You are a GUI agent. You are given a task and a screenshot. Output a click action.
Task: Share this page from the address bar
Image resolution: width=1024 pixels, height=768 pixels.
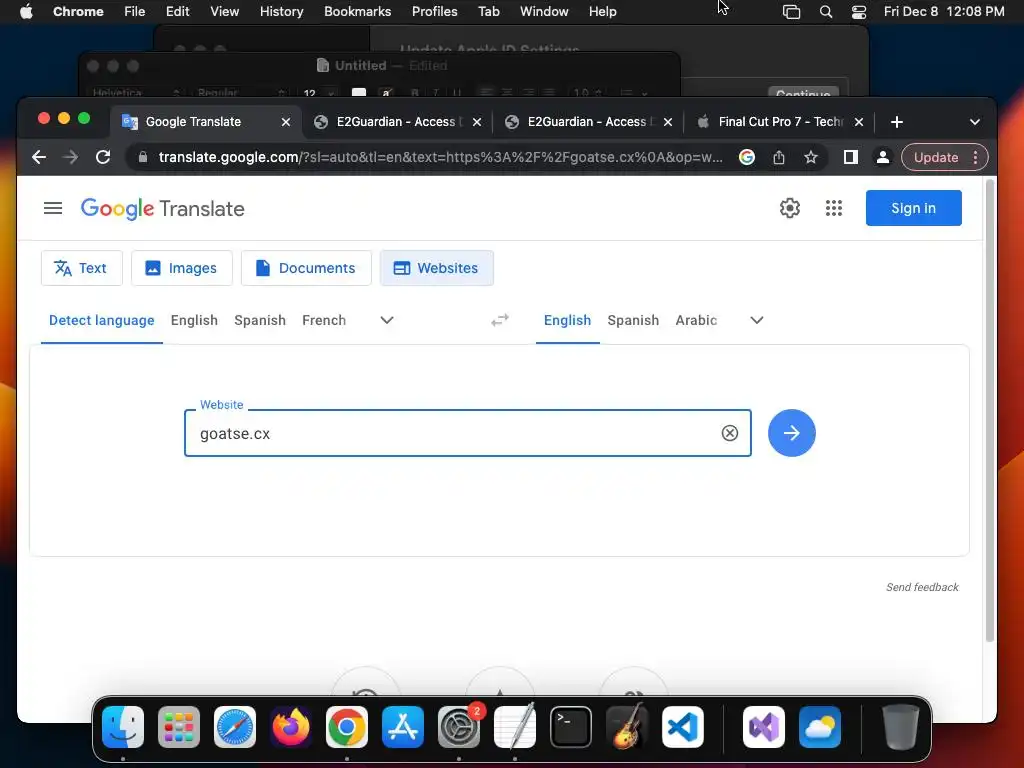tap(778, 157)
